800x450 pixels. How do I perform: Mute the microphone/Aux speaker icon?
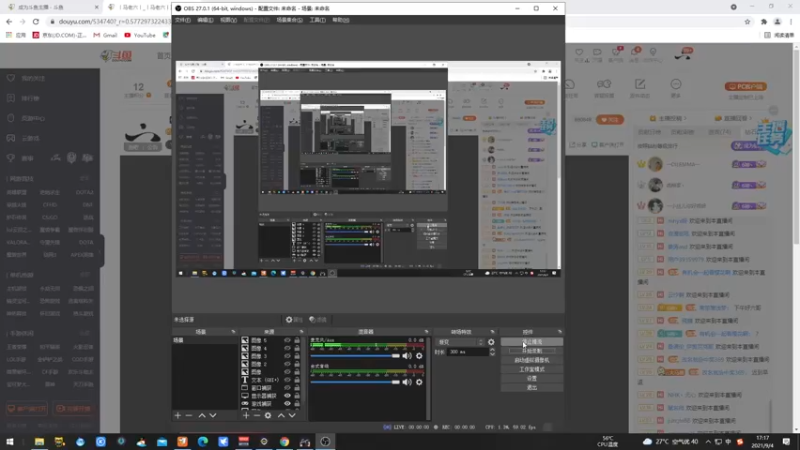(x=407, y=356)
